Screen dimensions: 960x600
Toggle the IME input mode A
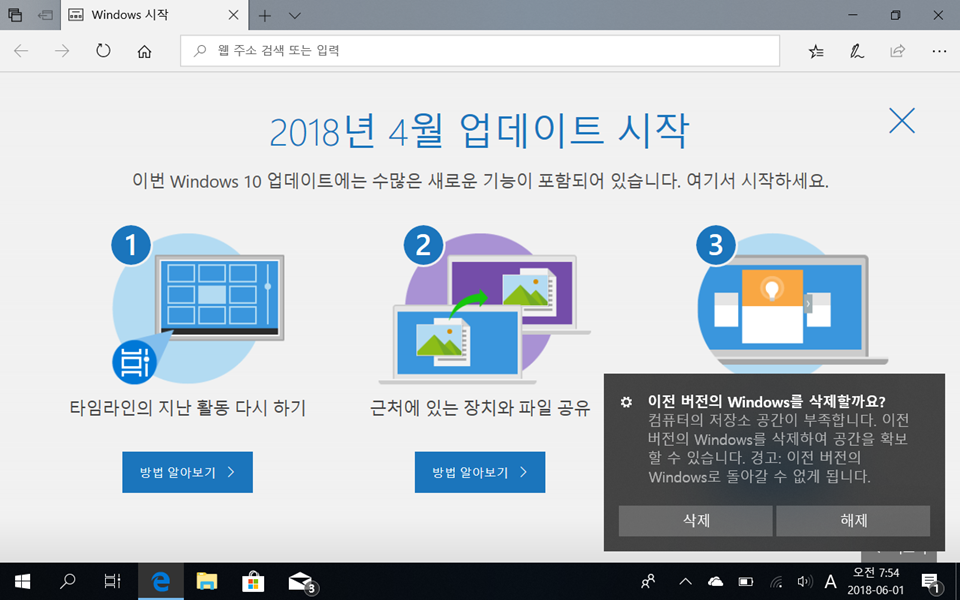pos(830,581)
